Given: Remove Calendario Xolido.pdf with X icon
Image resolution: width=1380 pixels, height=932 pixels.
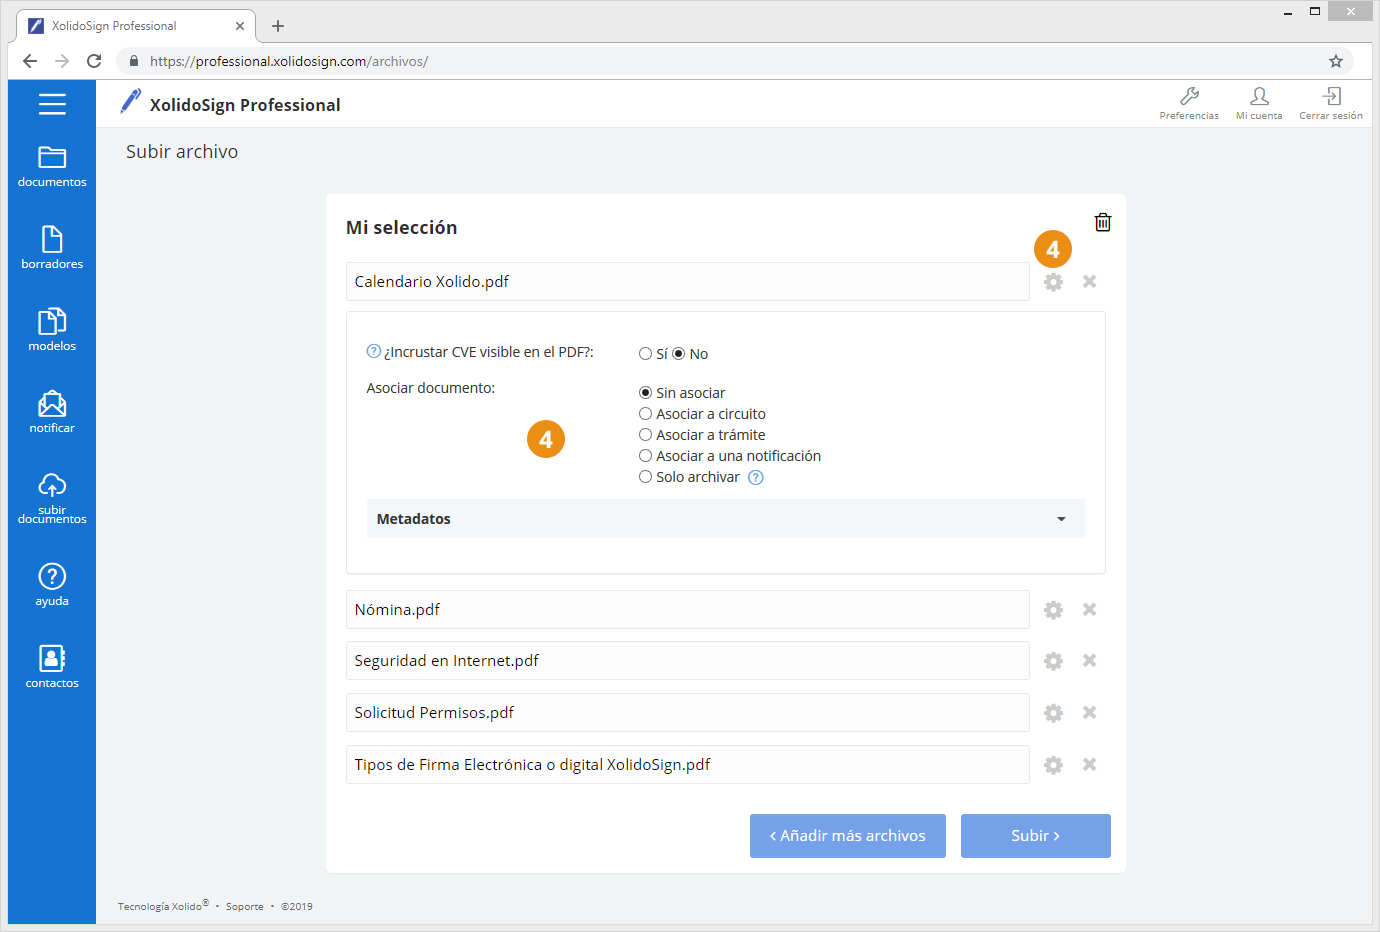Looking at the screenshot, I should pyautogui.click(x=1090, y=281).
